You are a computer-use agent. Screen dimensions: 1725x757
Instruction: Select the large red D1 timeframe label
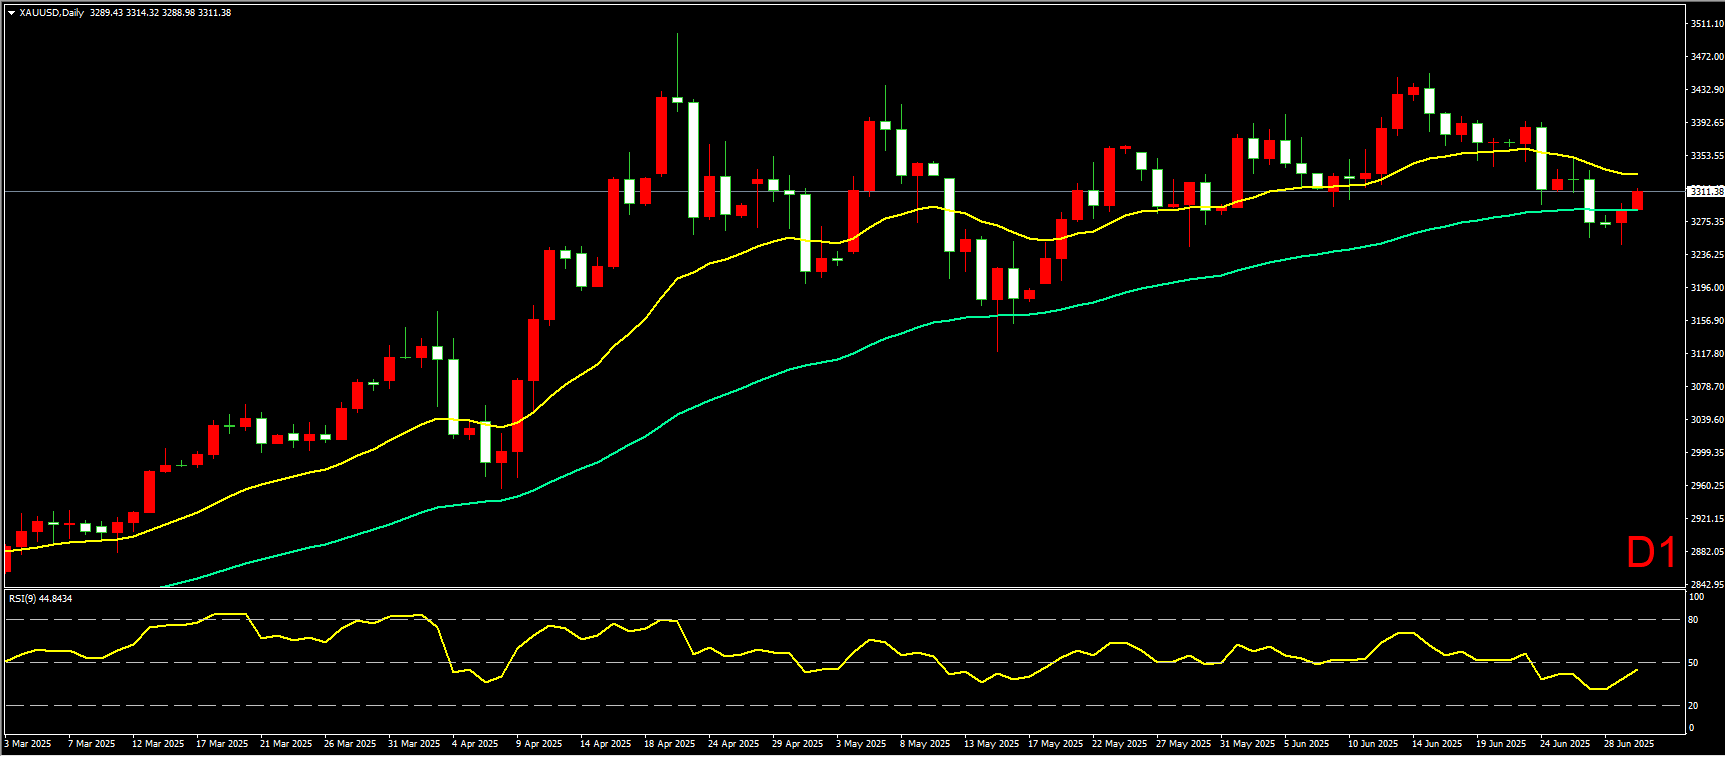click(x=1651, y=552)
